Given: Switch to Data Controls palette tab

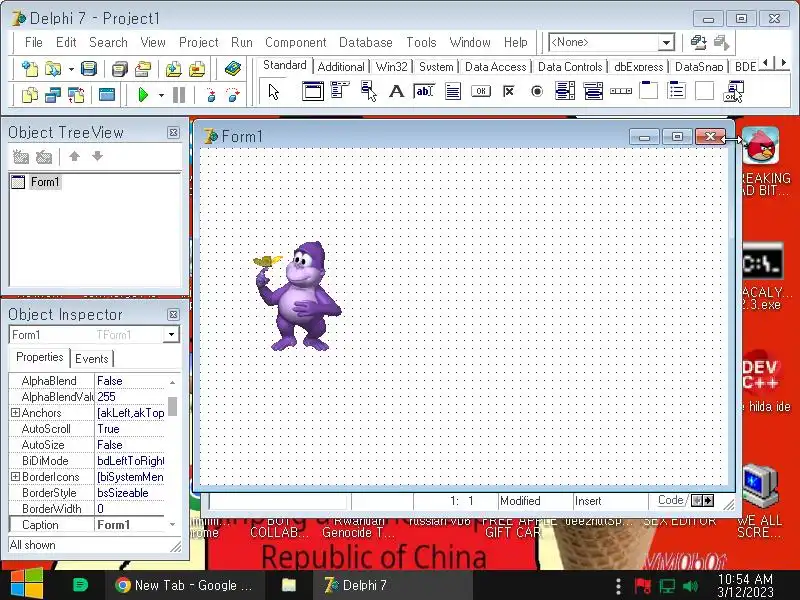Looking at the screenshot, I should [570, 67].
